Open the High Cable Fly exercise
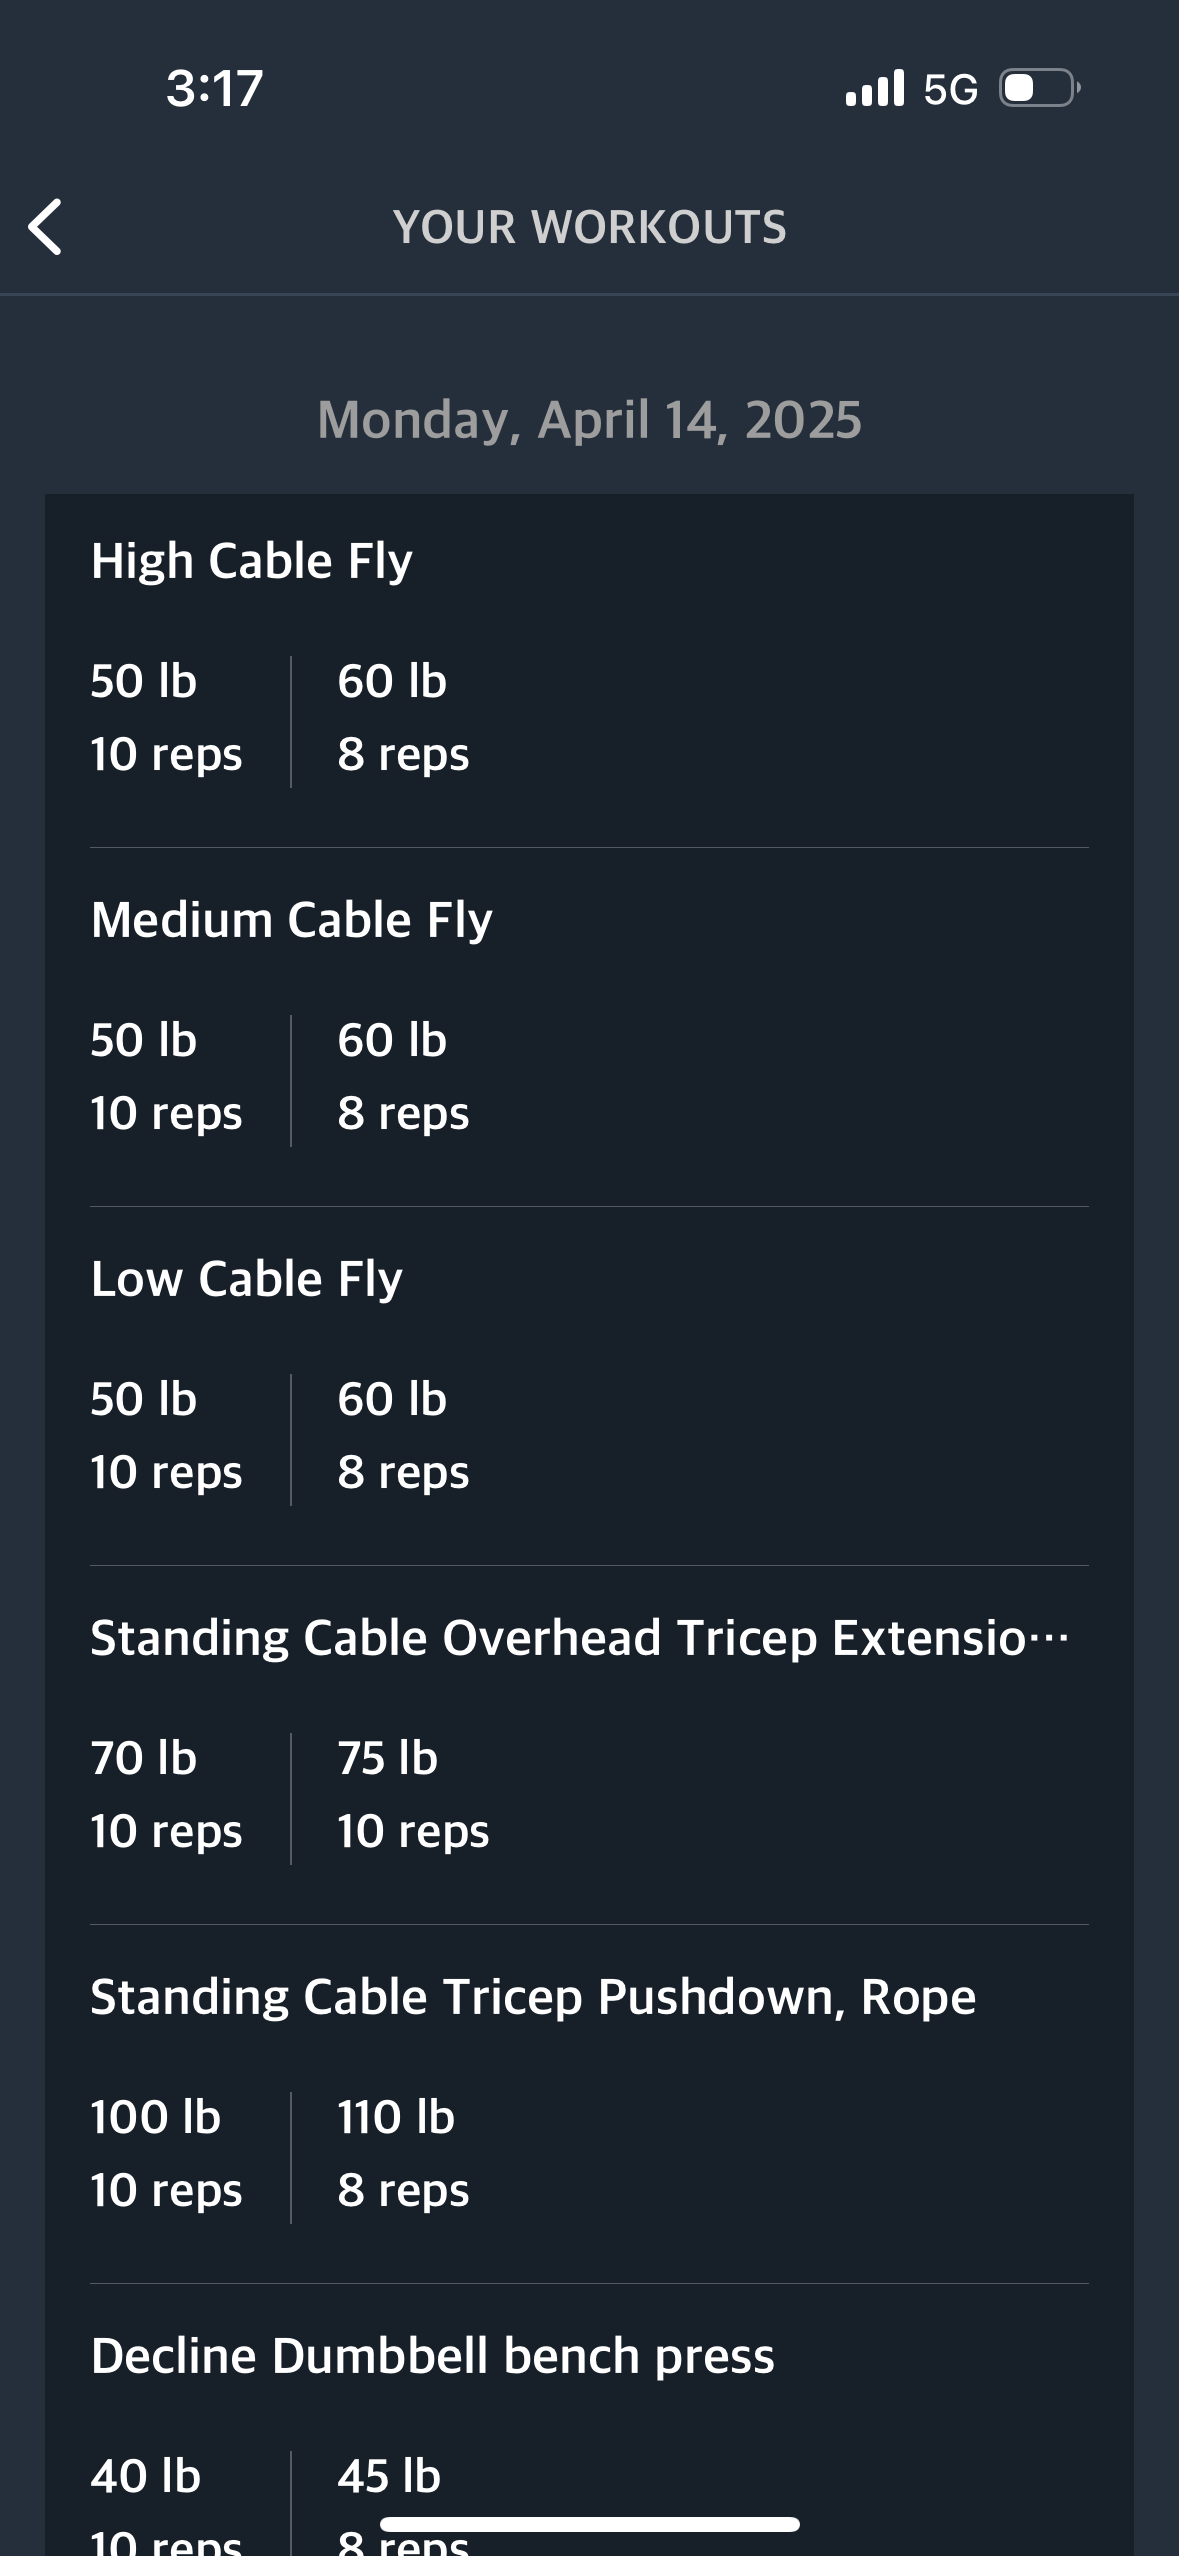Screen dimensions: 1179x2556 click(251, 561)
